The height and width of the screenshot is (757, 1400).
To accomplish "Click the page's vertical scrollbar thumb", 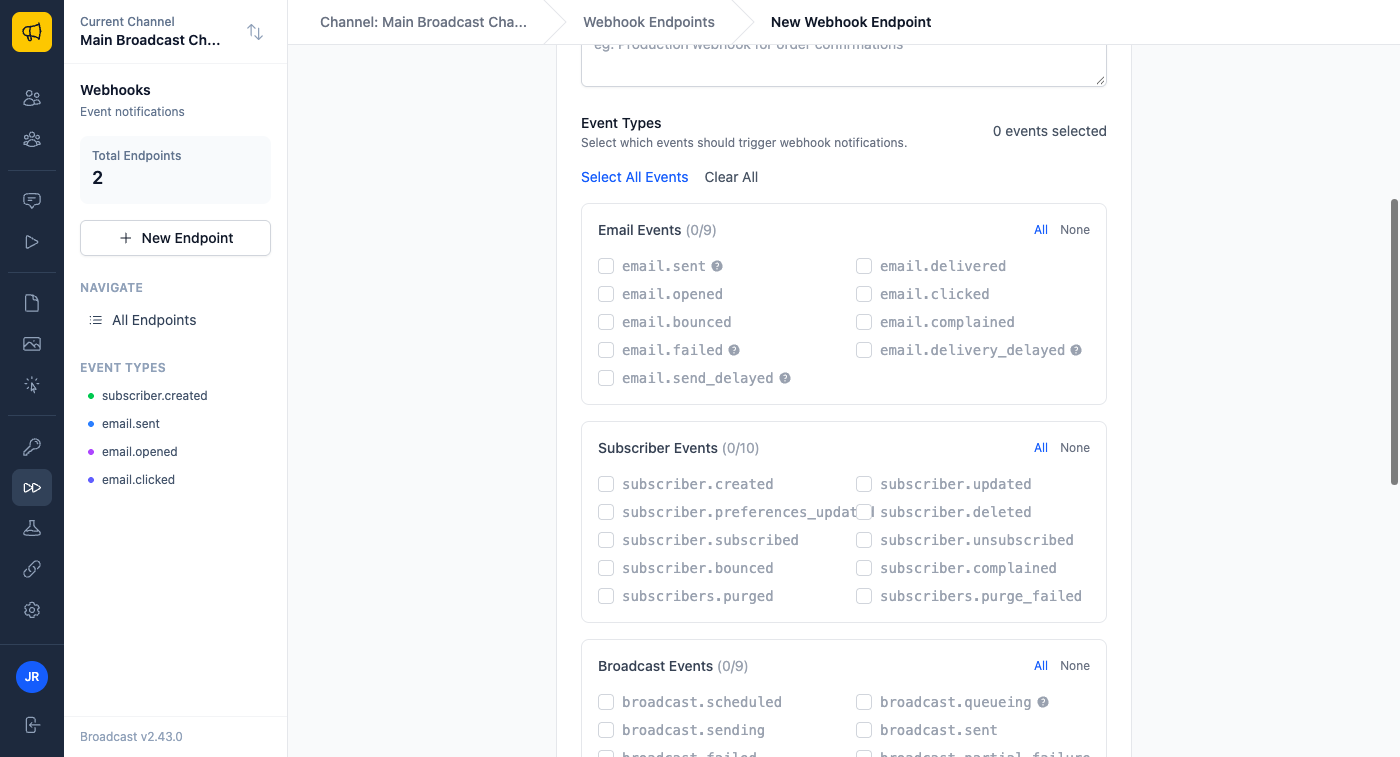I will [1394, 342].
